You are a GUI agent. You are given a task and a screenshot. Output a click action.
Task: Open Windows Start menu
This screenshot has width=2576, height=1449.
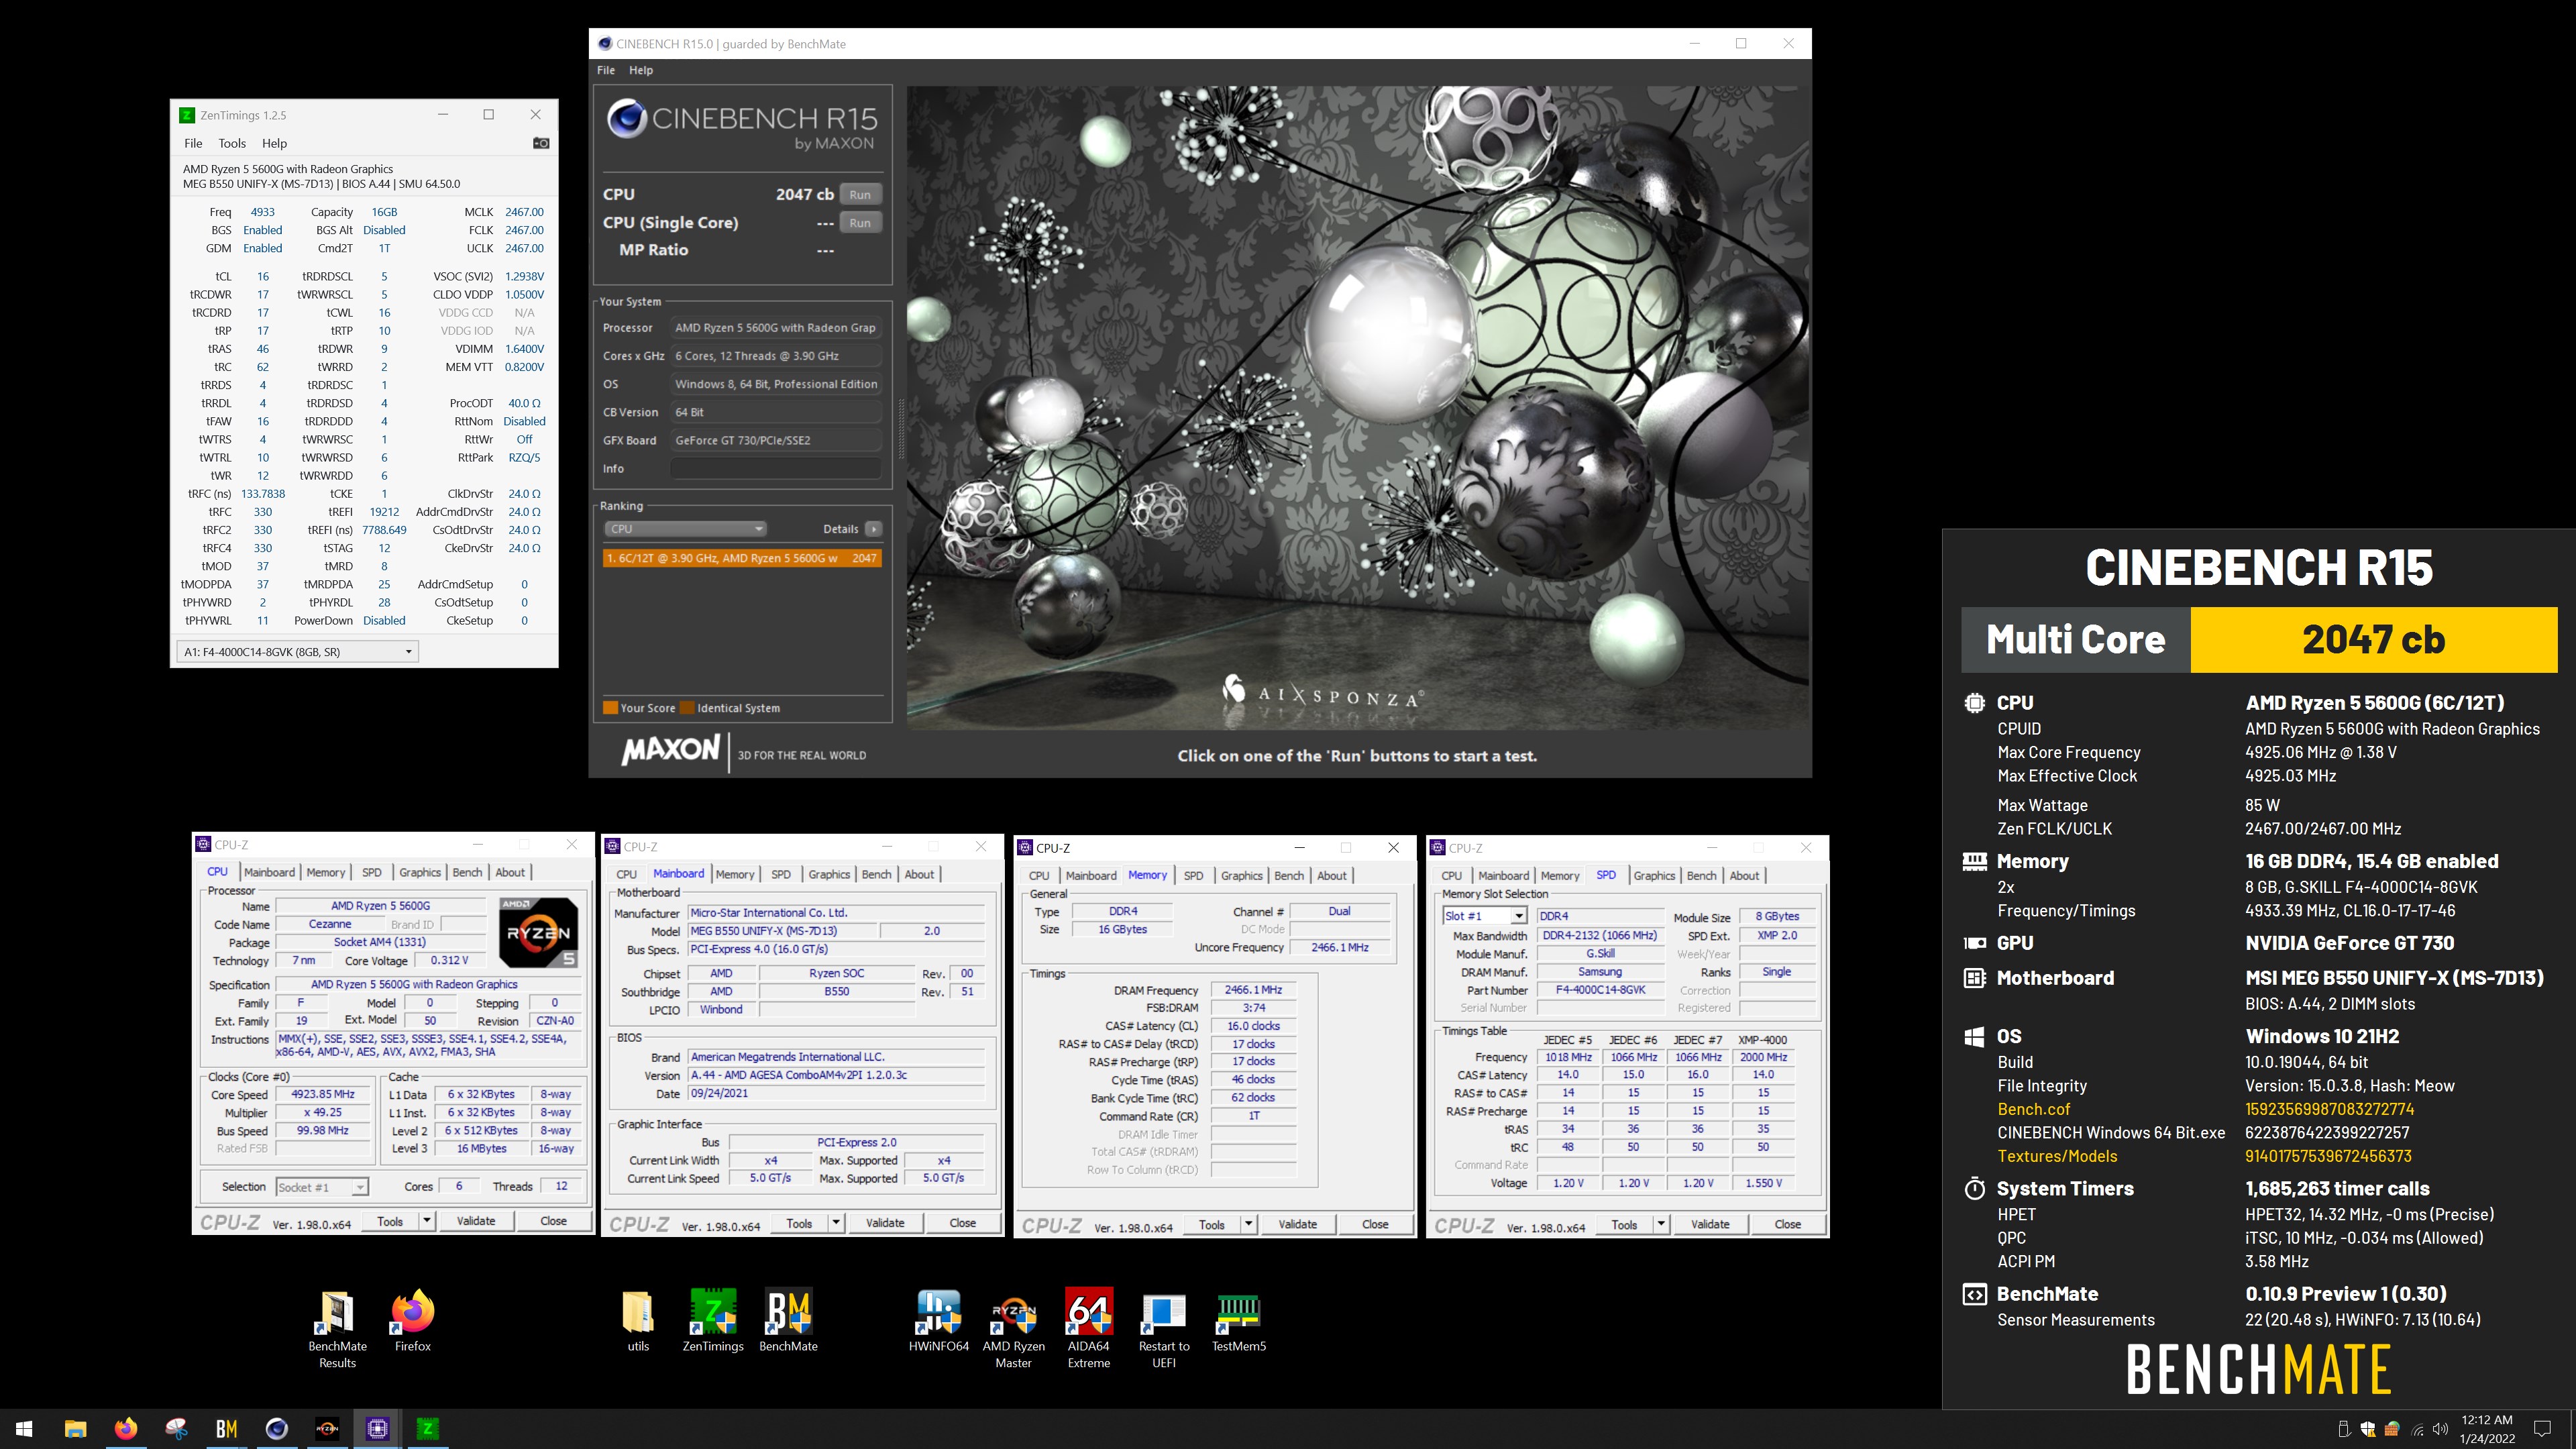pos(25,1429)
